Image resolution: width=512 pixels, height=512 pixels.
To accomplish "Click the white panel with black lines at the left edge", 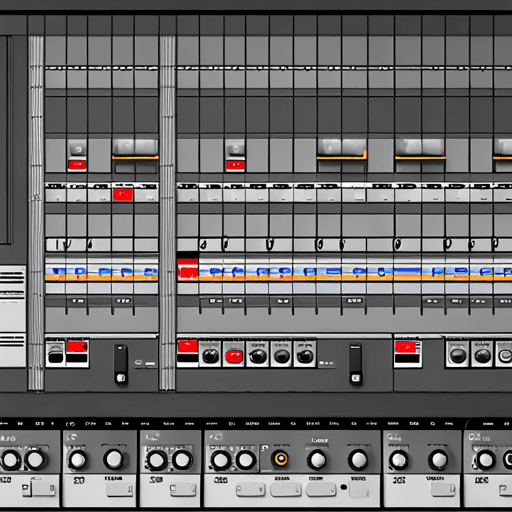I will pos(12,317).
